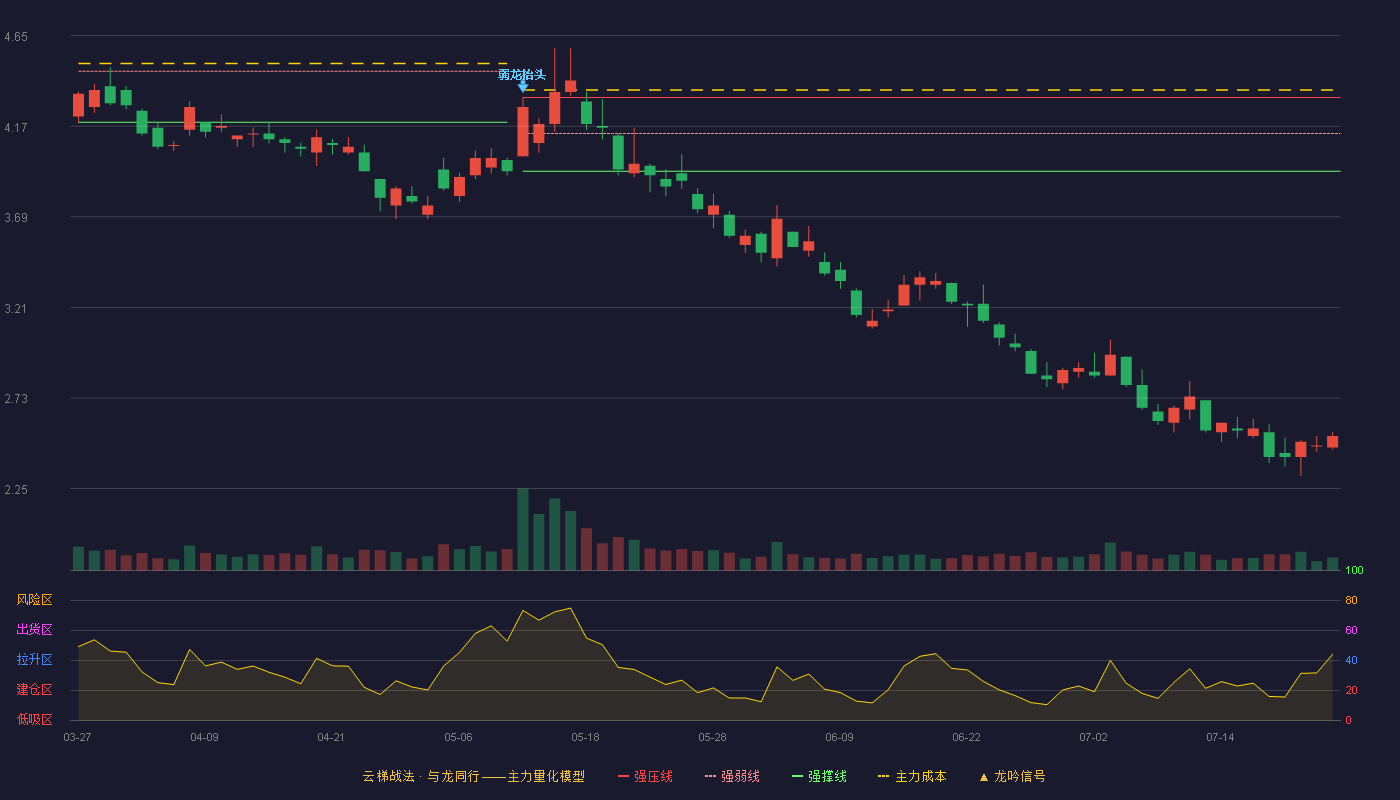Click the 4.17 price axis label
The height and width of the screenshot is (800, 1400).
(x=16, y=128)
